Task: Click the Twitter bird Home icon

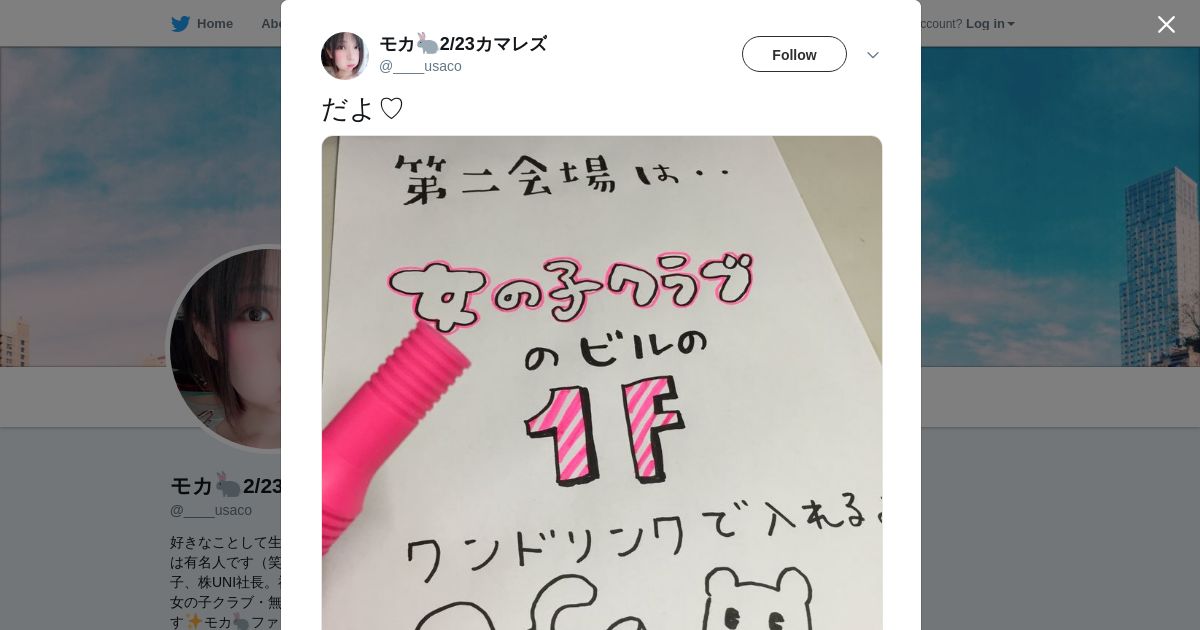Action: click(180, 24)
